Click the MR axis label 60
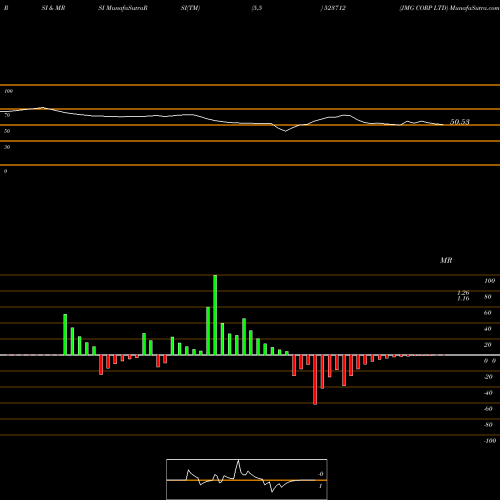 (488, 313)
